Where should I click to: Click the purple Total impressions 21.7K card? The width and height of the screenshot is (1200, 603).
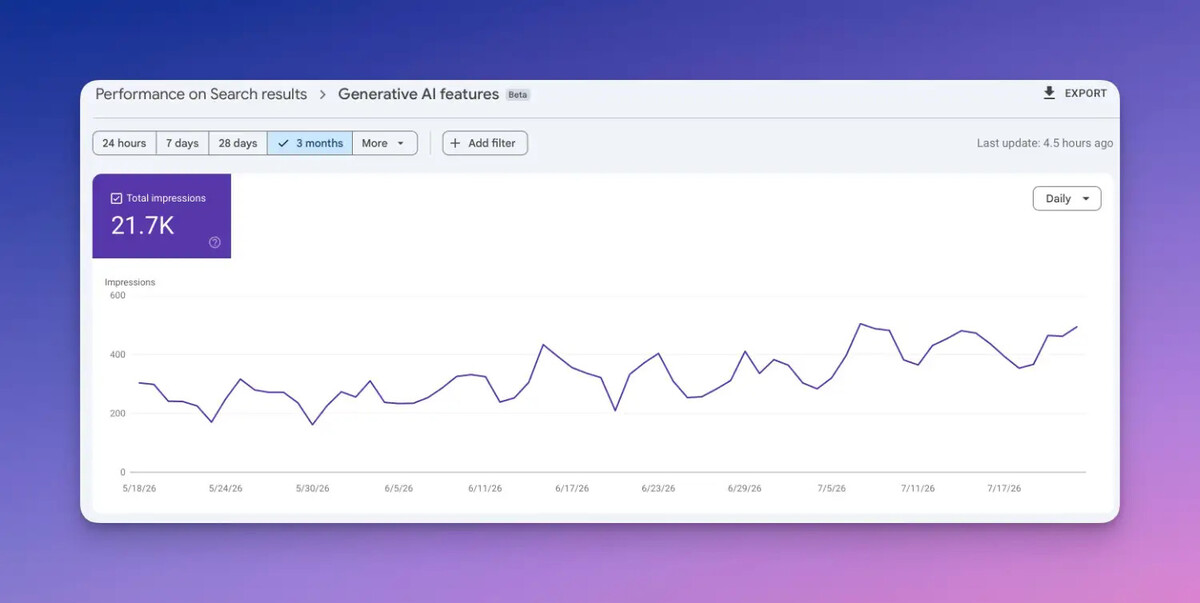(x=162, y=216)
